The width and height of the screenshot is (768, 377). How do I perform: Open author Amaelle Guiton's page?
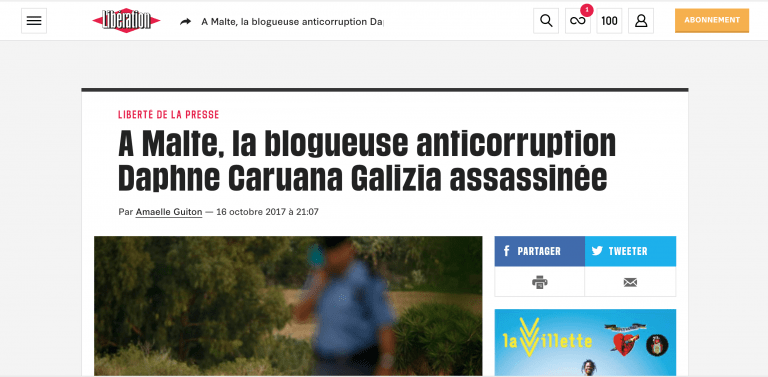(x=169, y=212)
